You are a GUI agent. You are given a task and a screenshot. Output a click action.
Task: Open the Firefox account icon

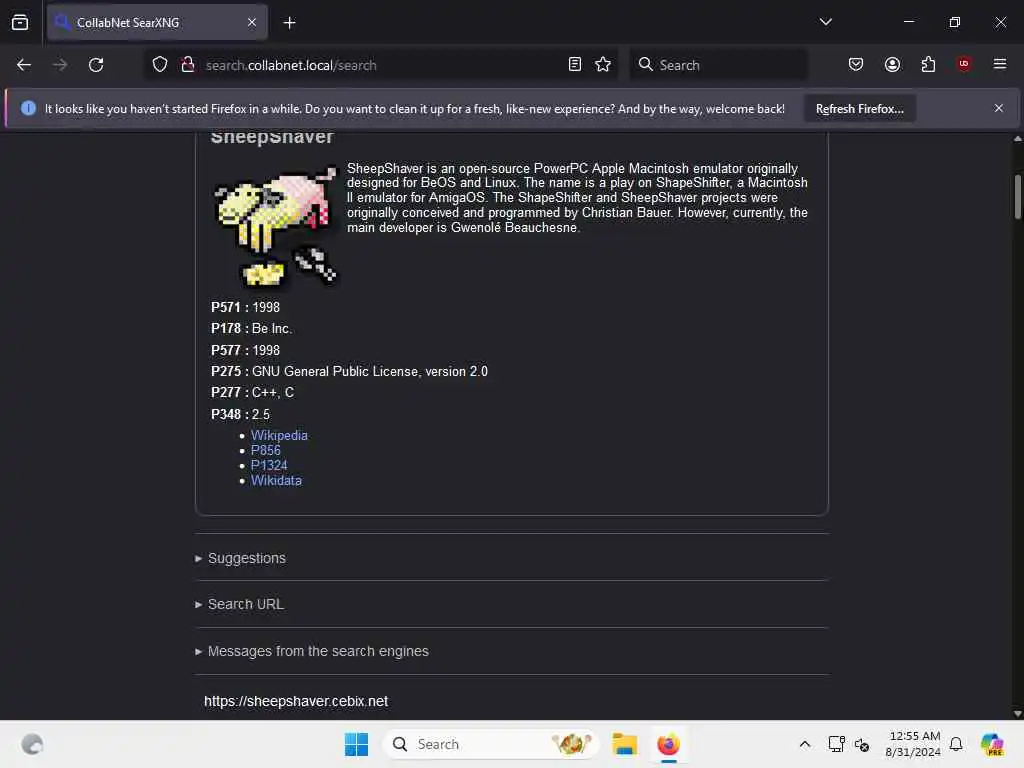892,64
